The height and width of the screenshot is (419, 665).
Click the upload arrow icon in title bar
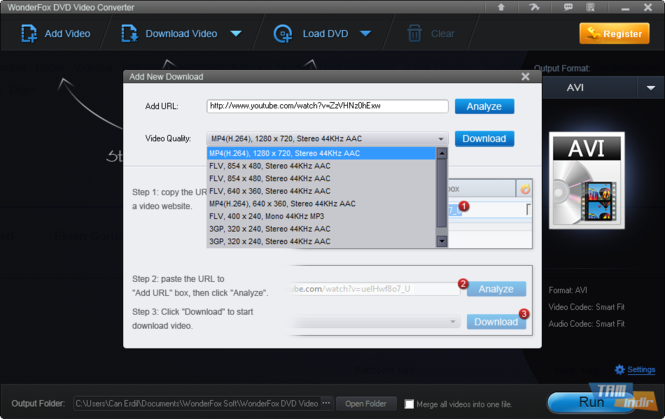click(501, 7)
